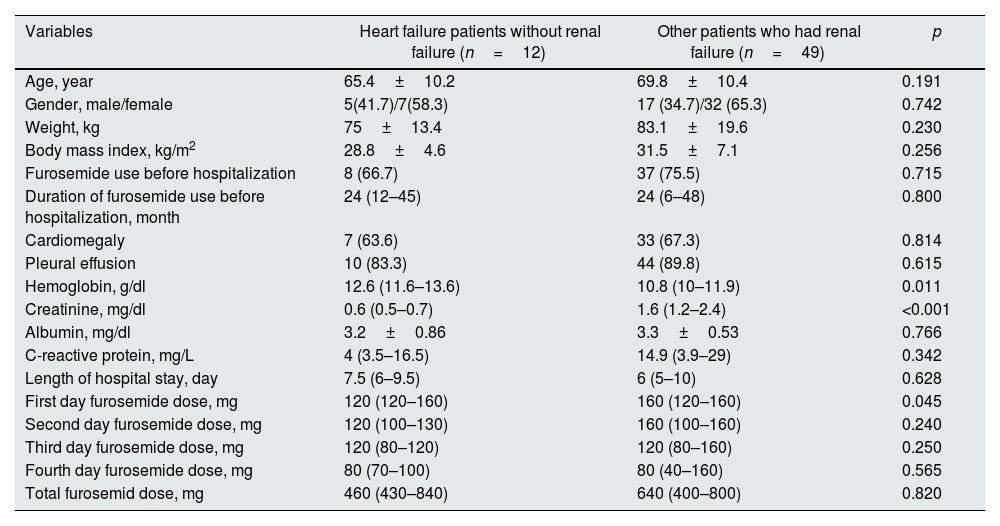Click the "Heart failure patients without renal failure" header
Screen dimensions: 1000x526
tap(480, 42)
